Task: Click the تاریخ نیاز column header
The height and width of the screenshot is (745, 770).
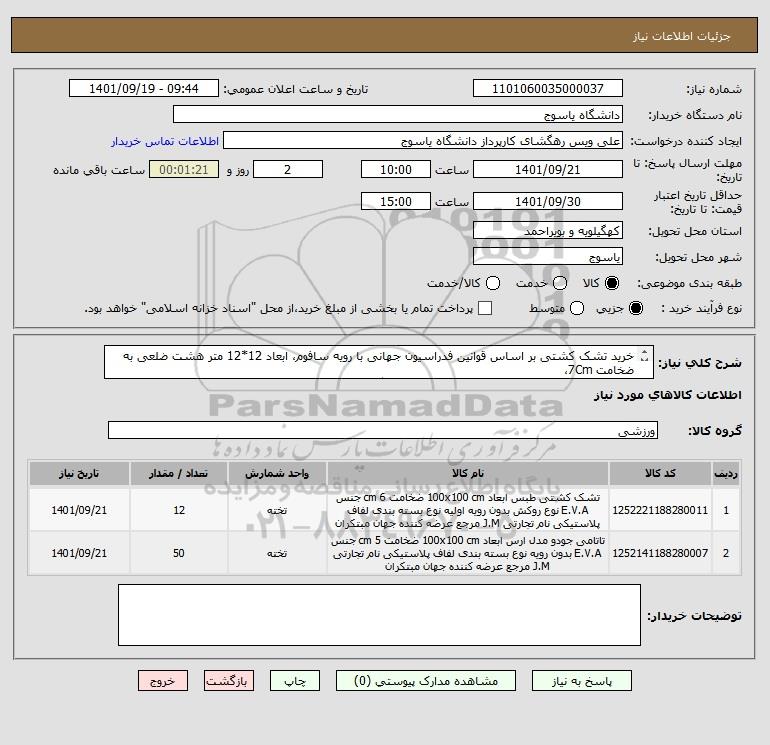Action: pos(79,473)
